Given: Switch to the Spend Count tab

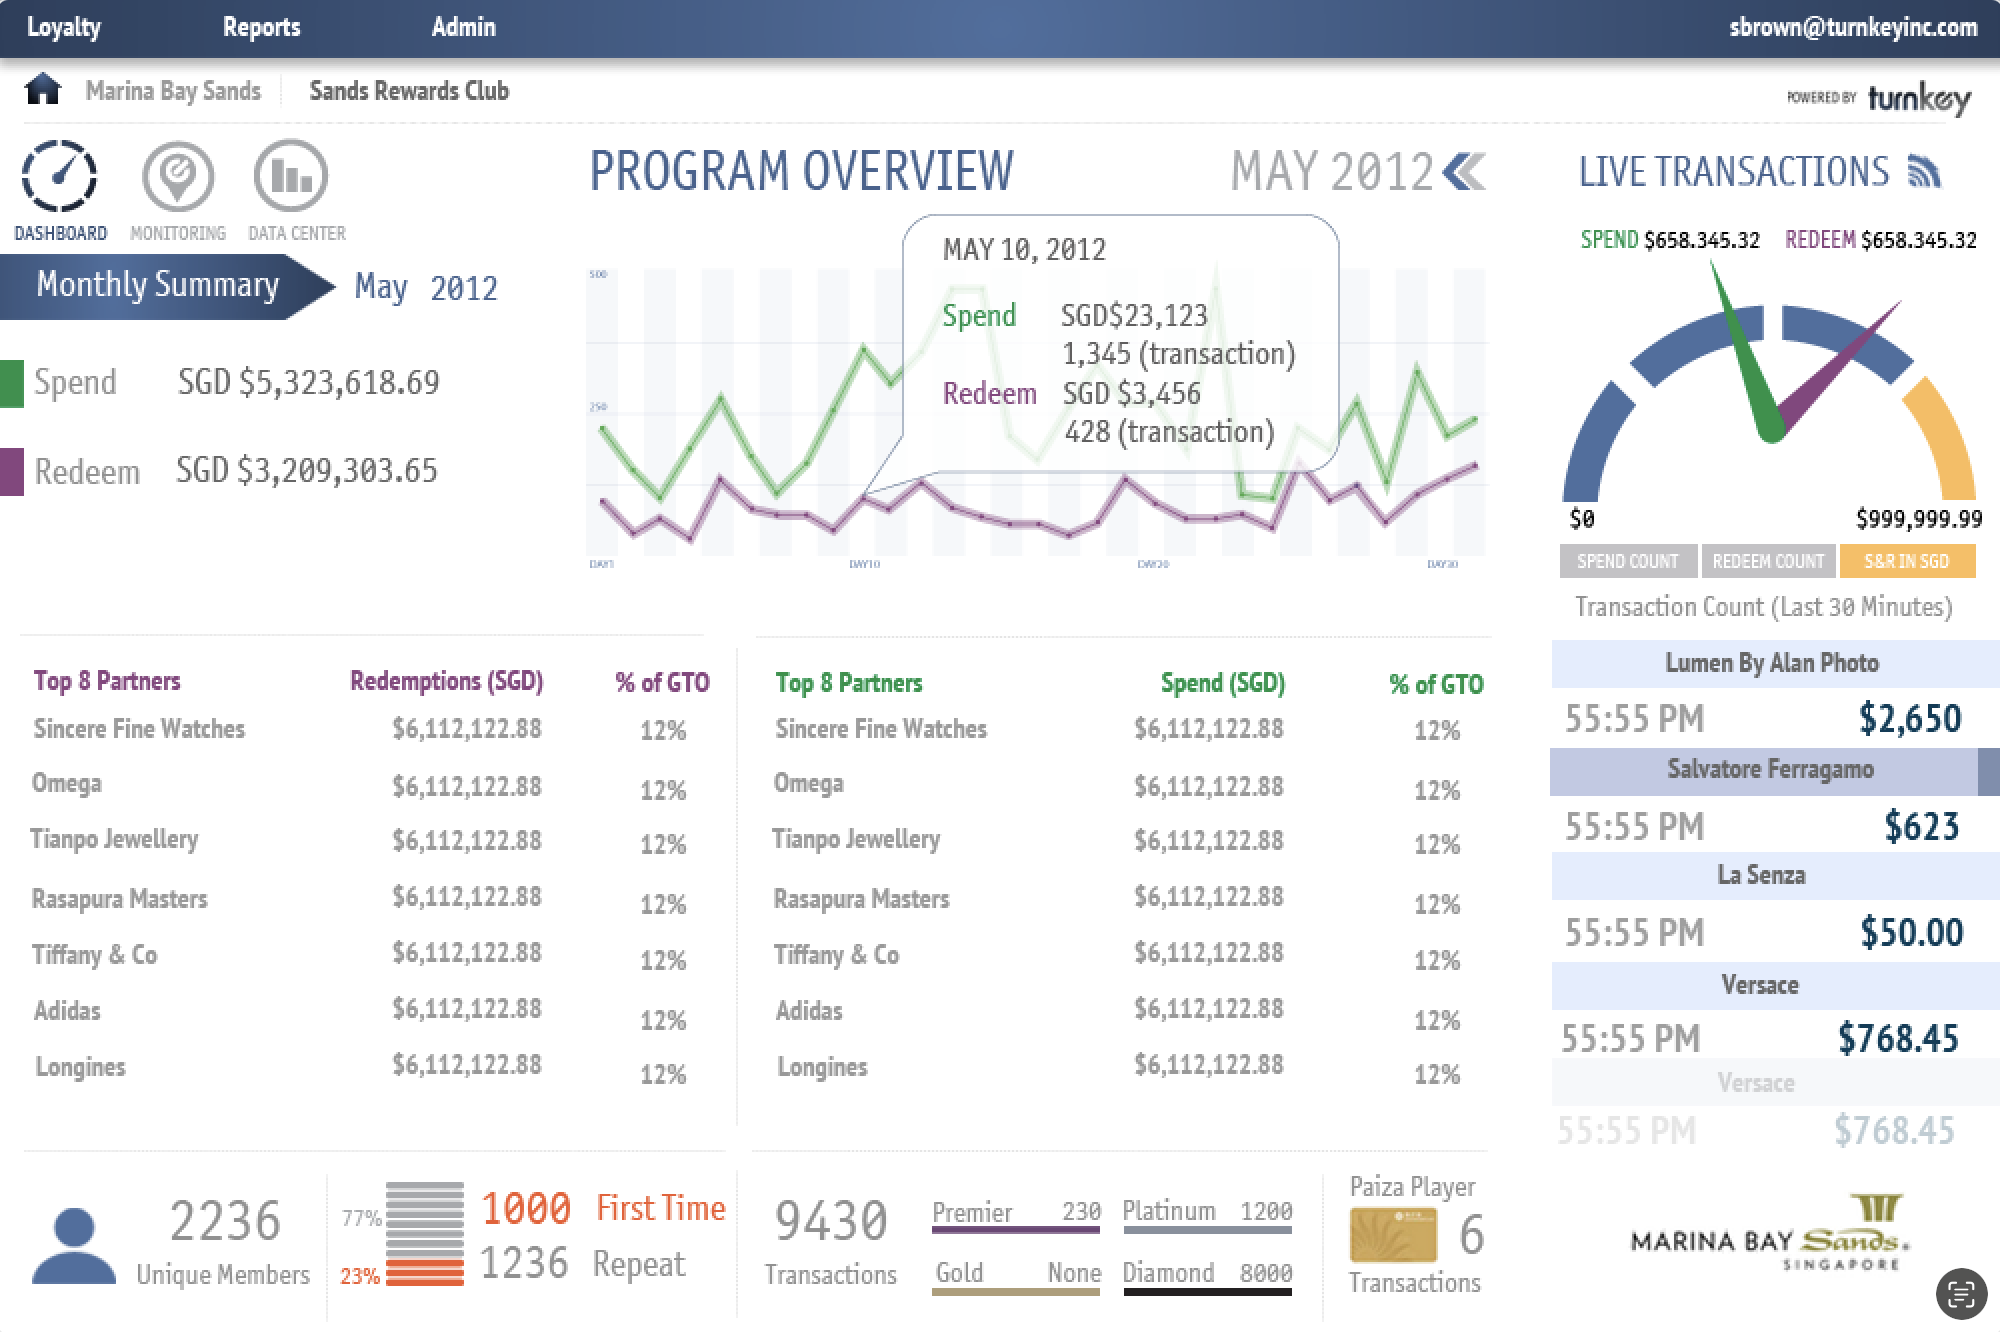Looking at the screenshot, I should tap(1628, 561).
